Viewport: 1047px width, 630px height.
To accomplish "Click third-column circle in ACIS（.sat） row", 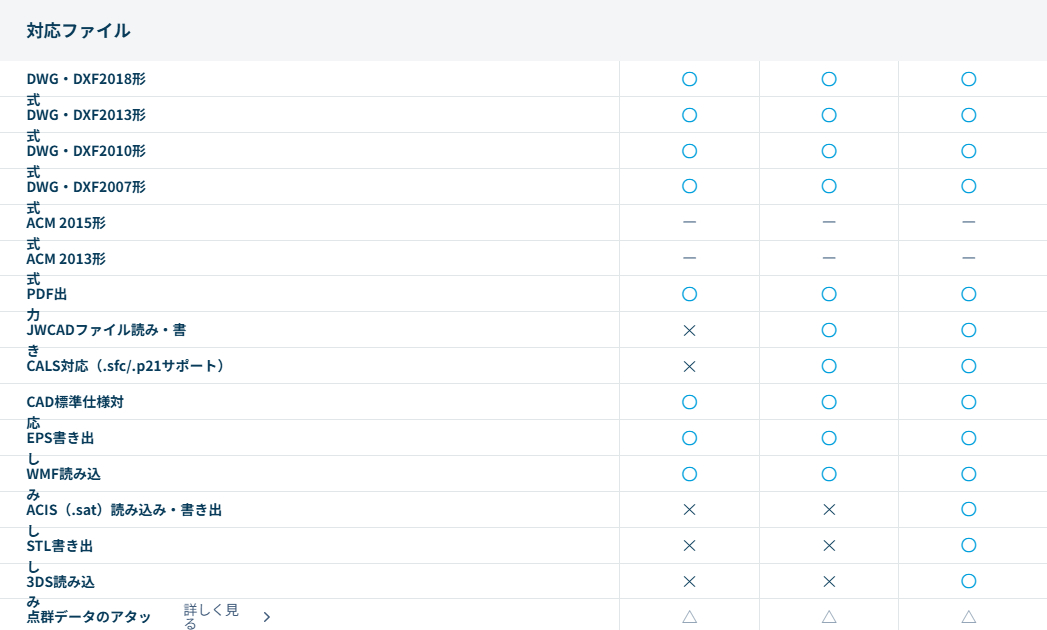I will coord(968,510).
